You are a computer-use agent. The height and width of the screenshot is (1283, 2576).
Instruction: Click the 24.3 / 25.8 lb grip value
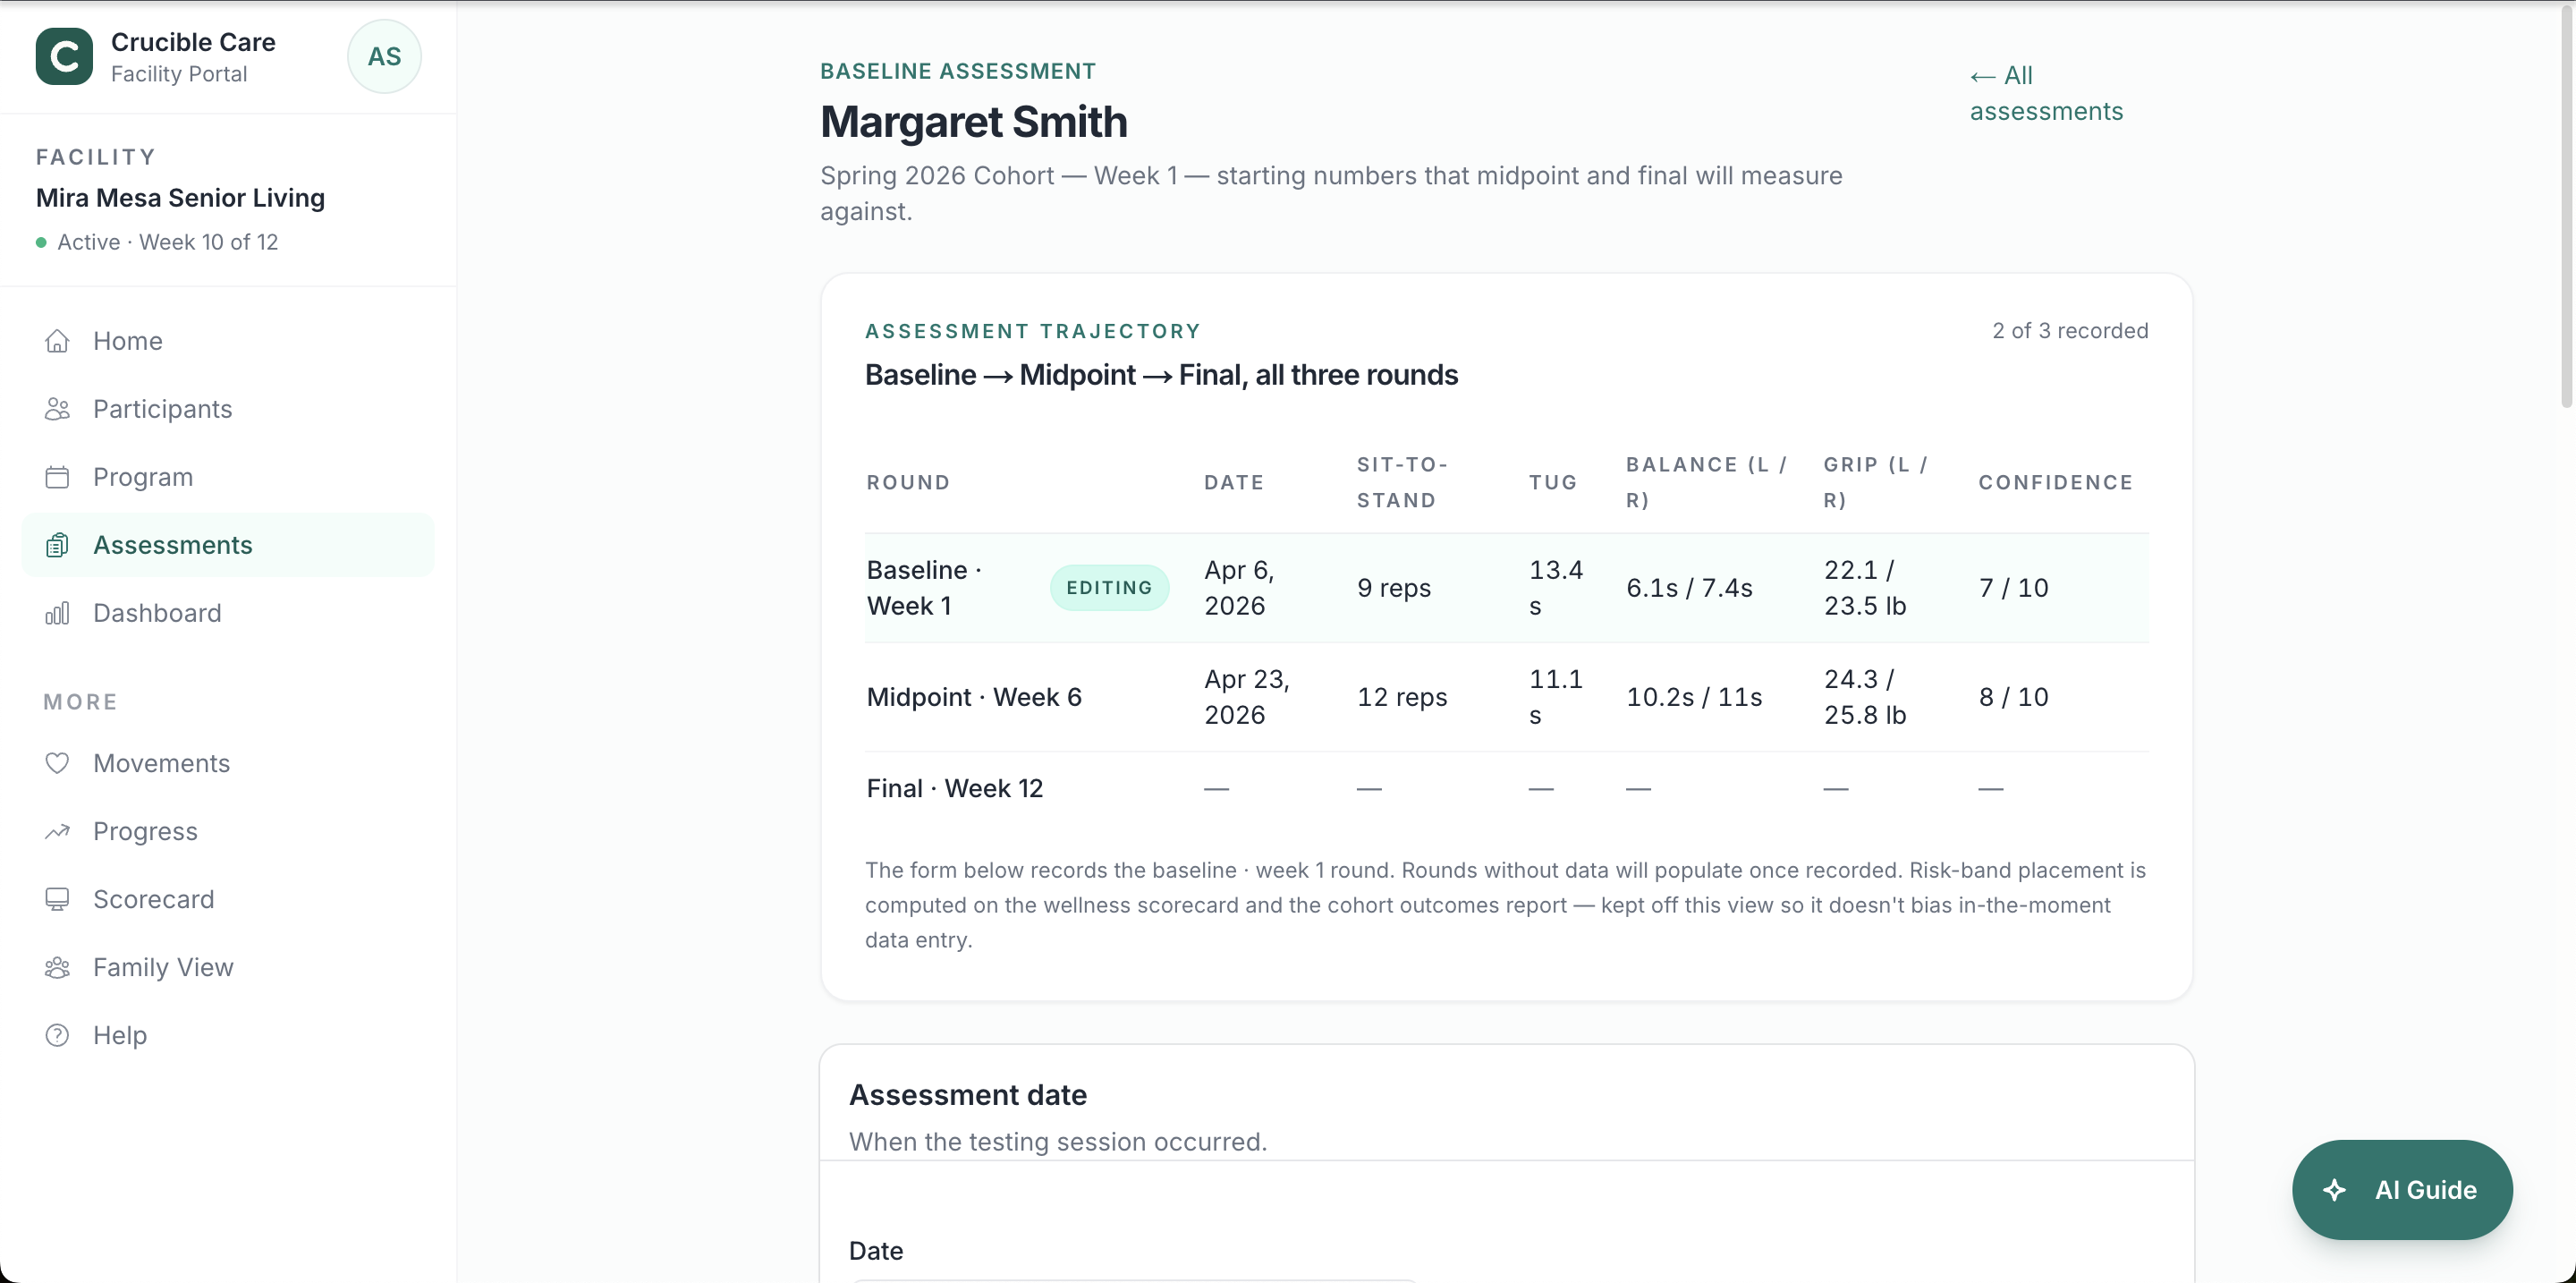pos(1865,697)
